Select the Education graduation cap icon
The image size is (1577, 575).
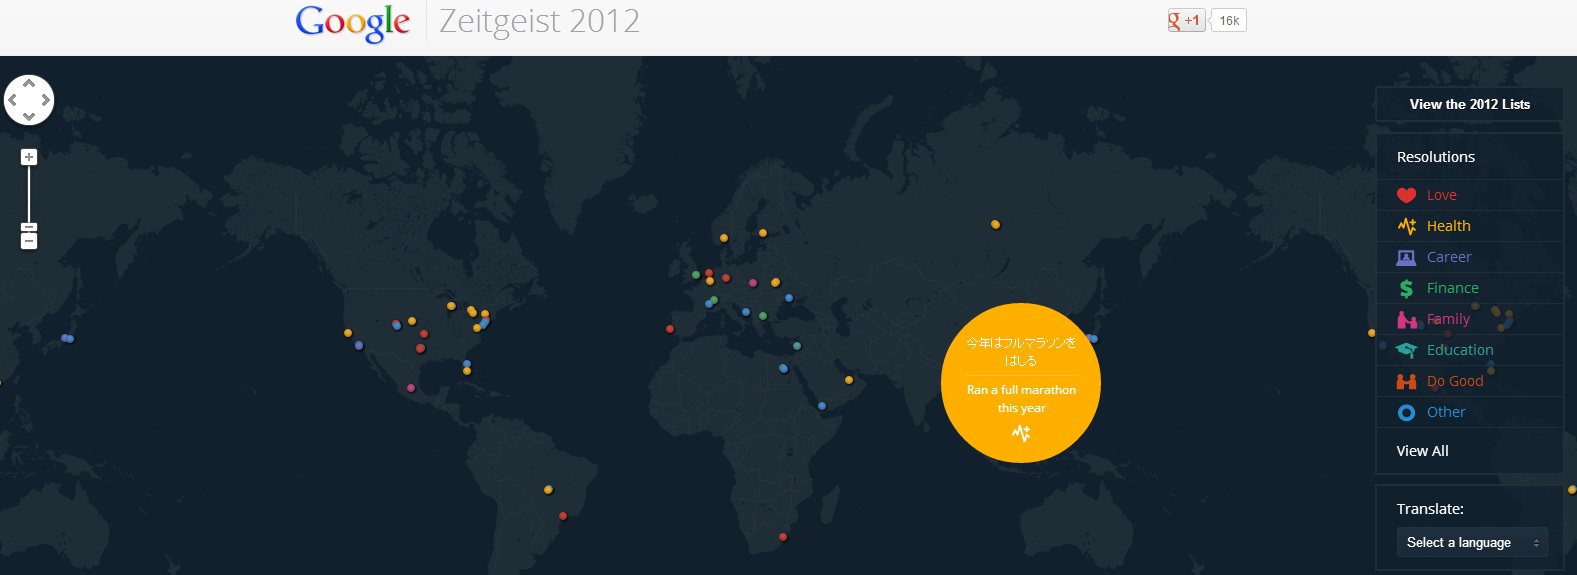[x=1406, y=351]
